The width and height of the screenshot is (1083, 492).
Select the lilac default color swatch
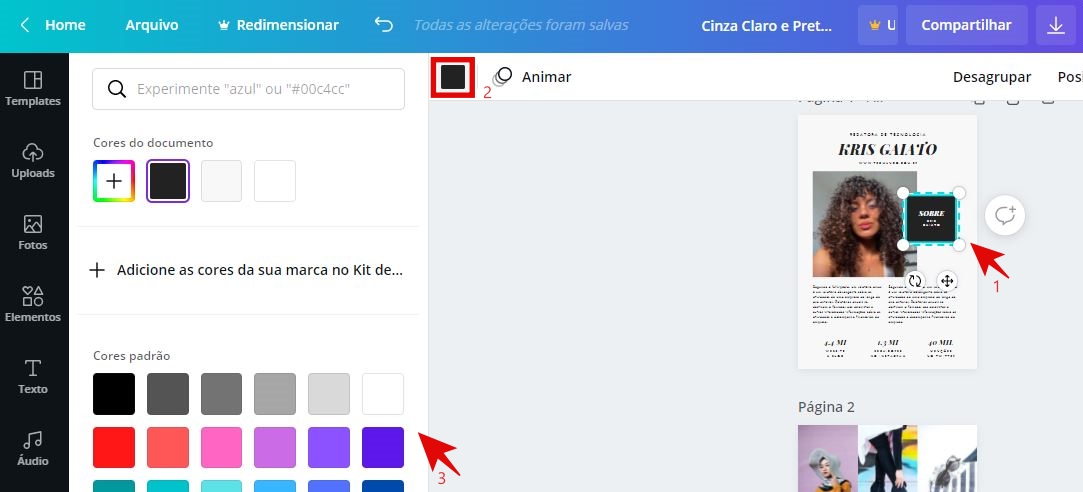275,448
